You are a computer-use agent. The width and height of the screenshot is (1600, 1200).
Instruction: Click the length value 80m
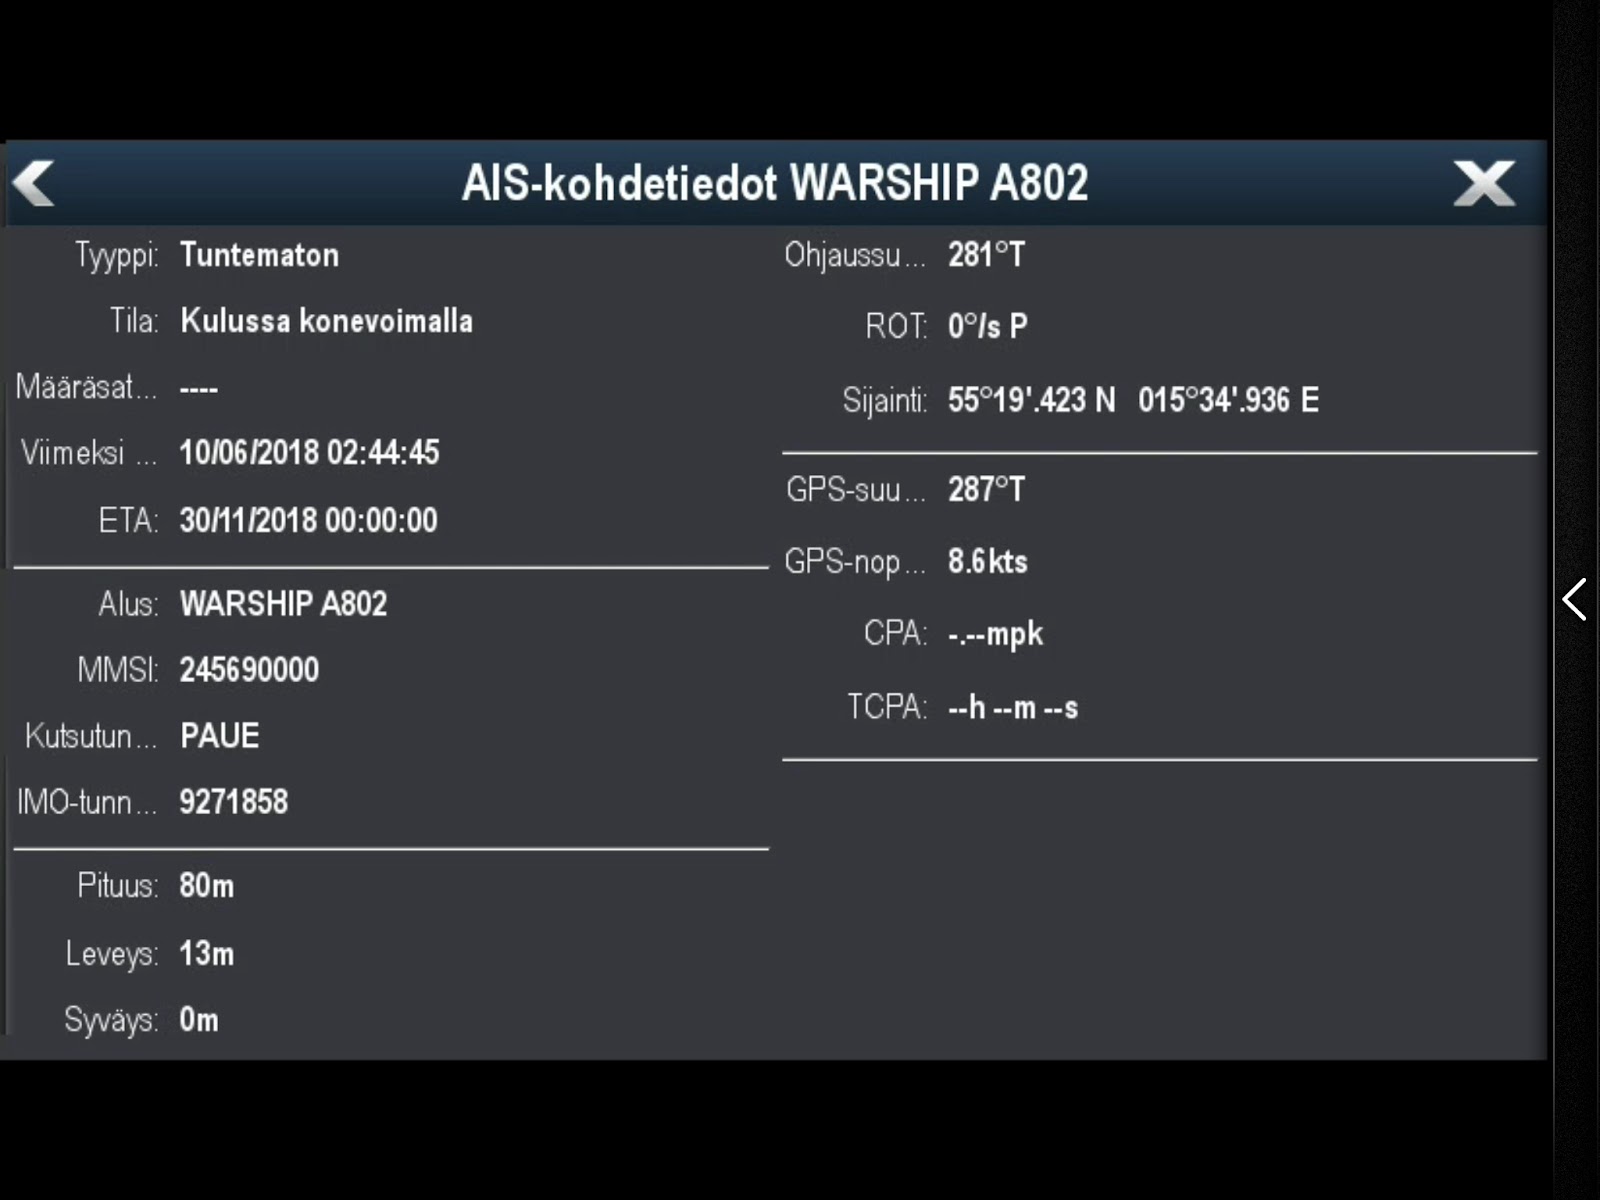(x=206, y=886)
